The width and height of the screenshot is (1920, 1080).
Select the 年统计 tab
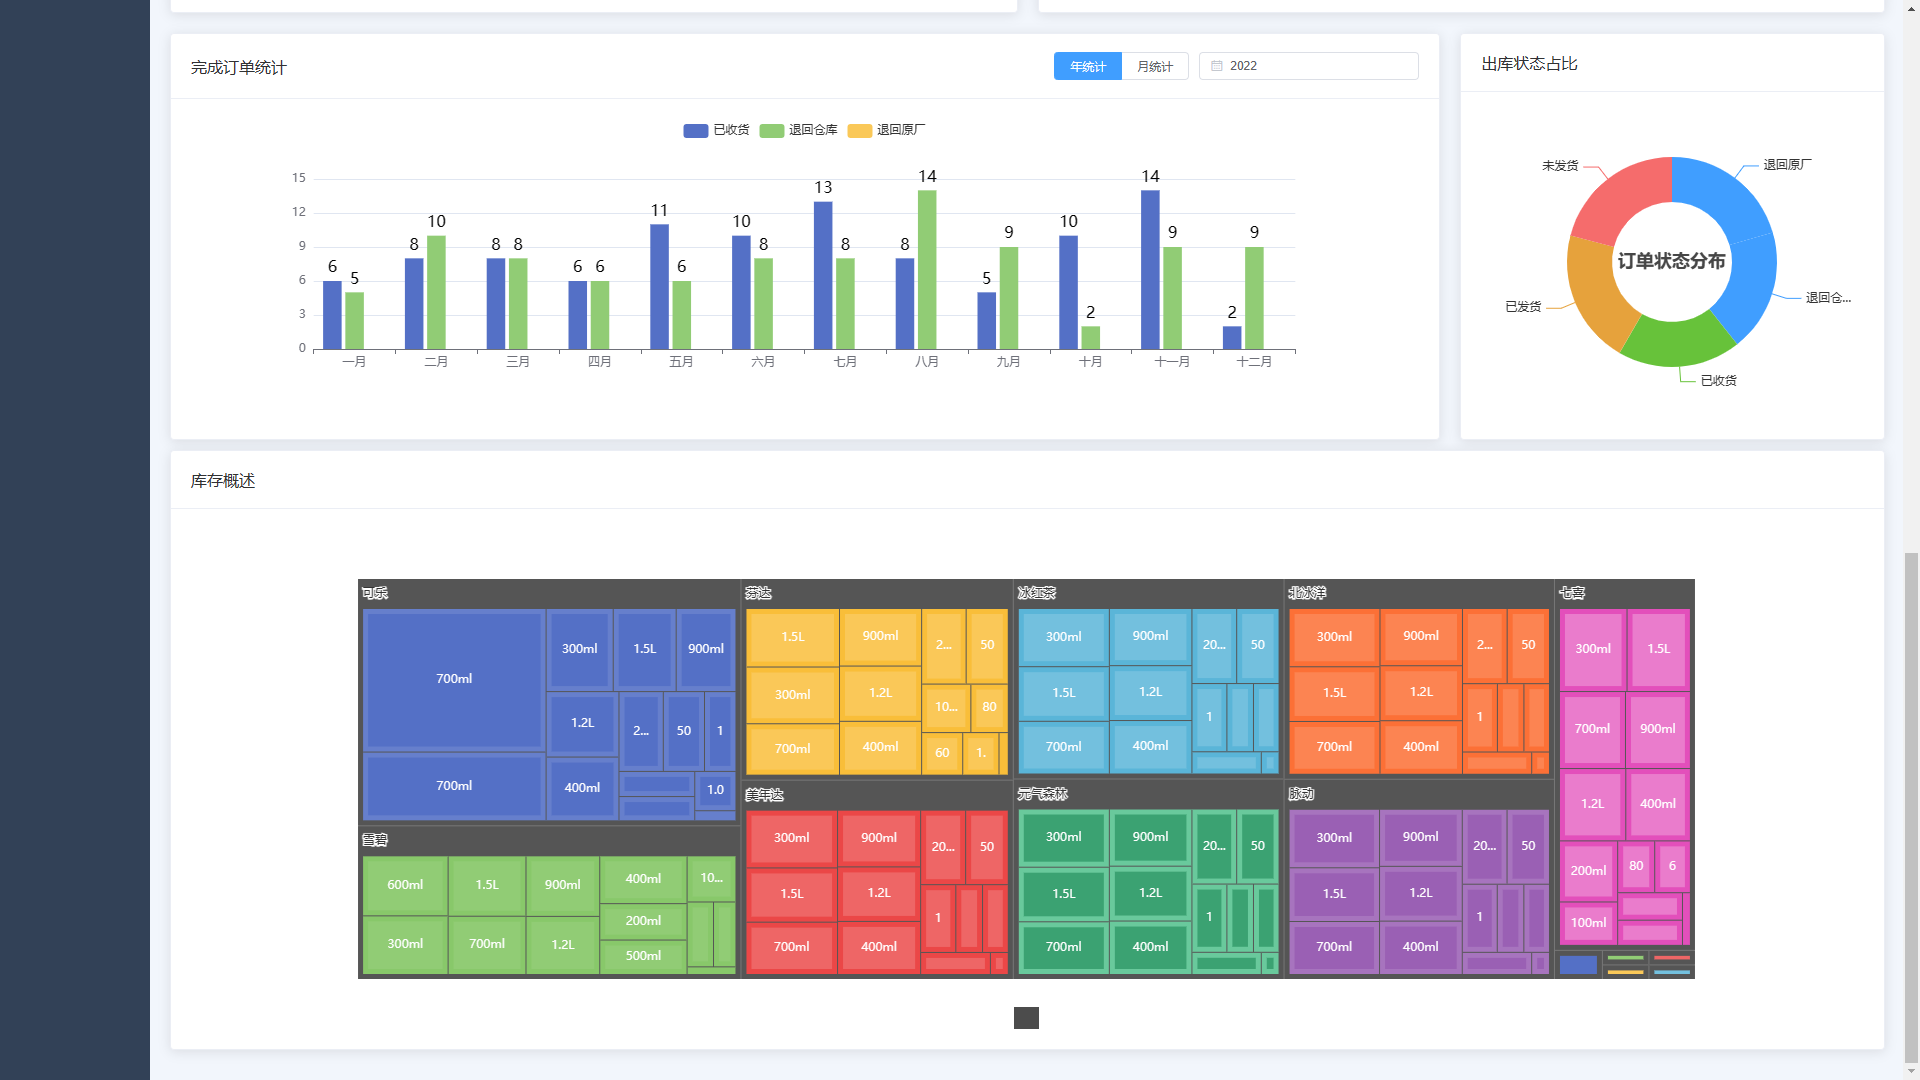click(1087, 65)
